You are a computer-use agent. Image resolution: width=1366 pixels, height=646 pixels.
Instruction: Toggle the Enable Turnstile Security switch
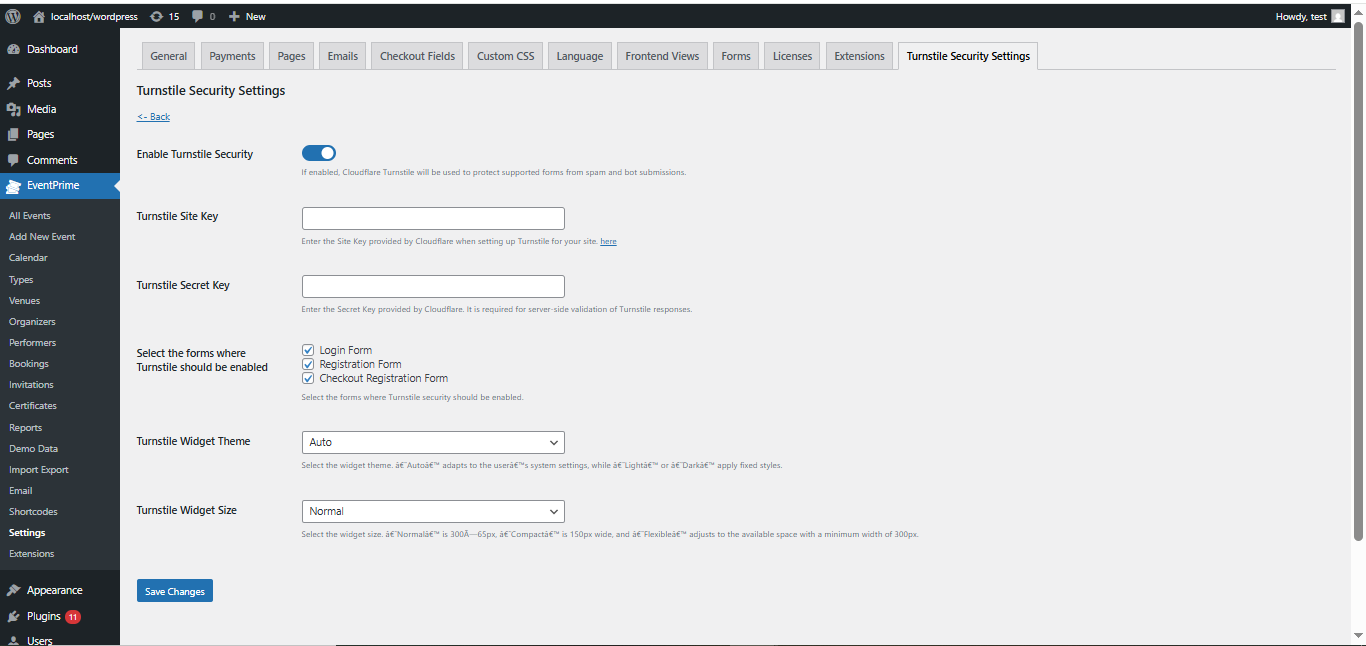click(319, 153)
